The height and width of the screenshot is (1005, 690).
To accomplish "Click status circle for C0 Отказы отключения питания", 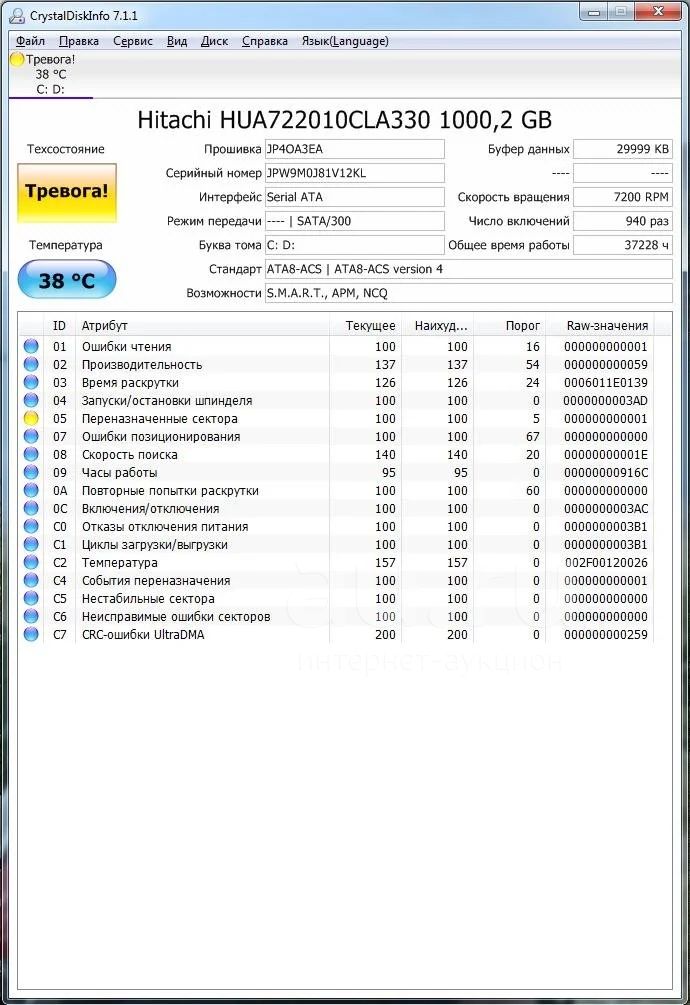I will click(31, 526).
